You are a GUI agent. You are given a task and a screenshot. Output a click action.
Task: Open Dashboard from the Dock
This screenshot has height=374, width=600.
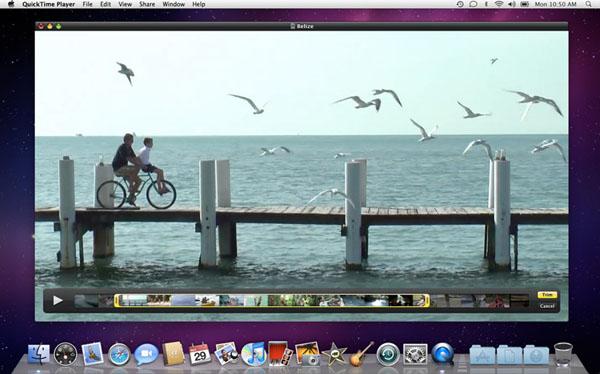65,354
